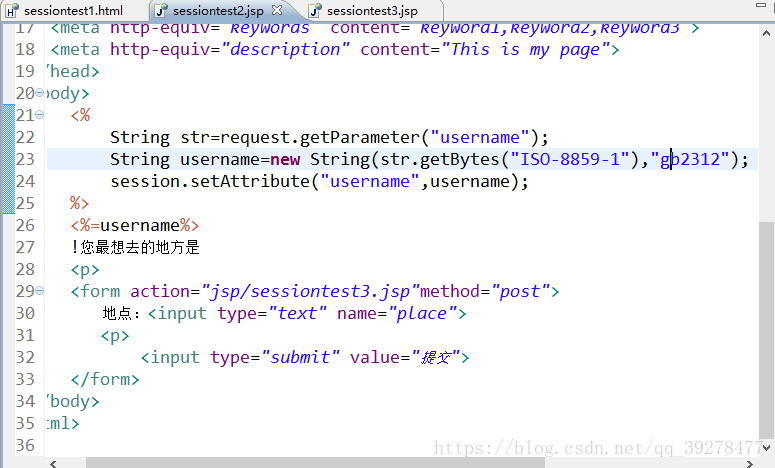Collapse the scriptlet fold at line 21
The width and height of the screenshot is (775, 468).
(x=40, y=115)
